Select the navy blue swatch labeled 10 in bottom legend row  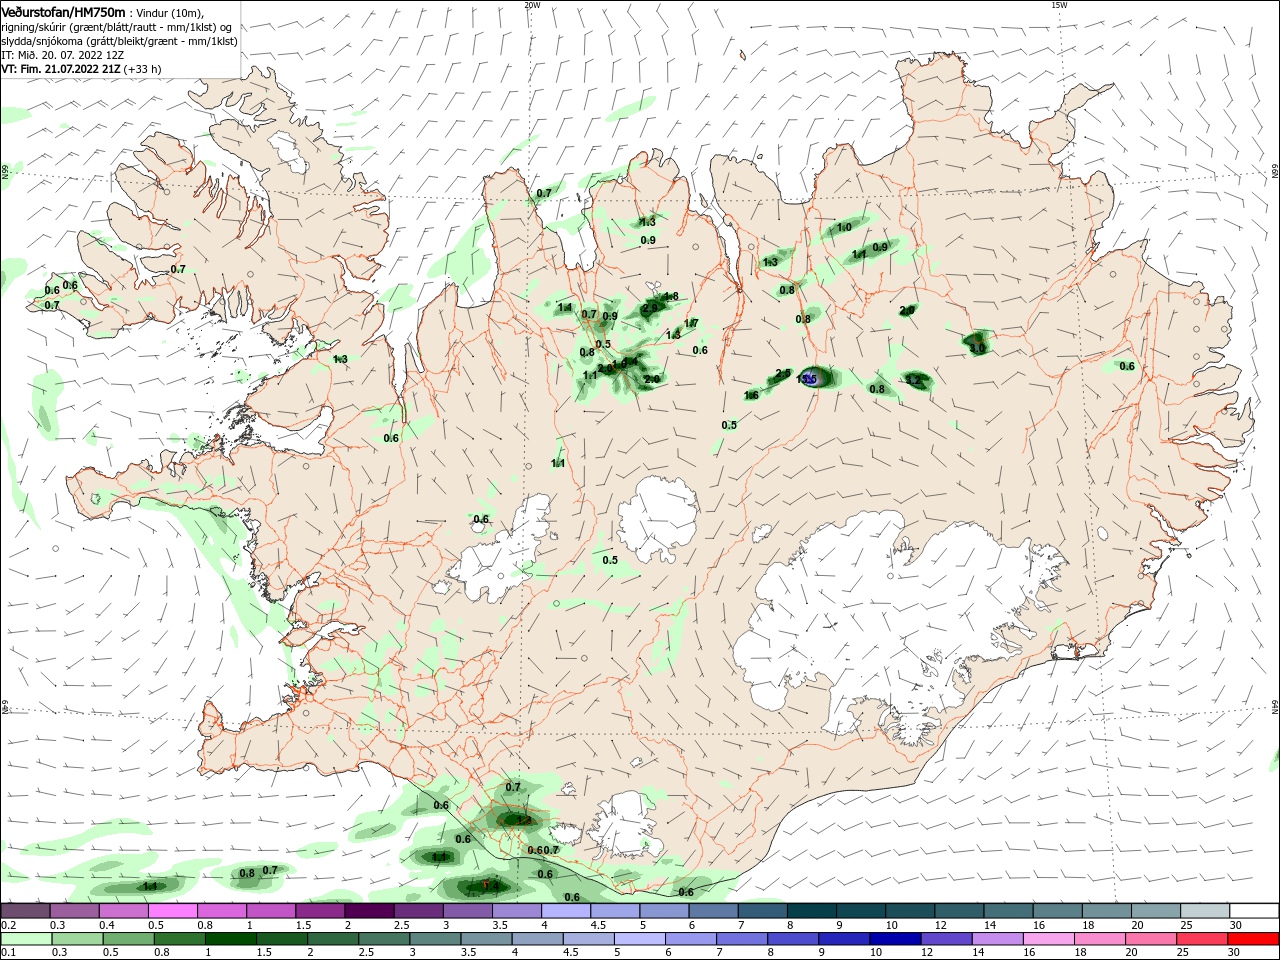tap(894, 939)
